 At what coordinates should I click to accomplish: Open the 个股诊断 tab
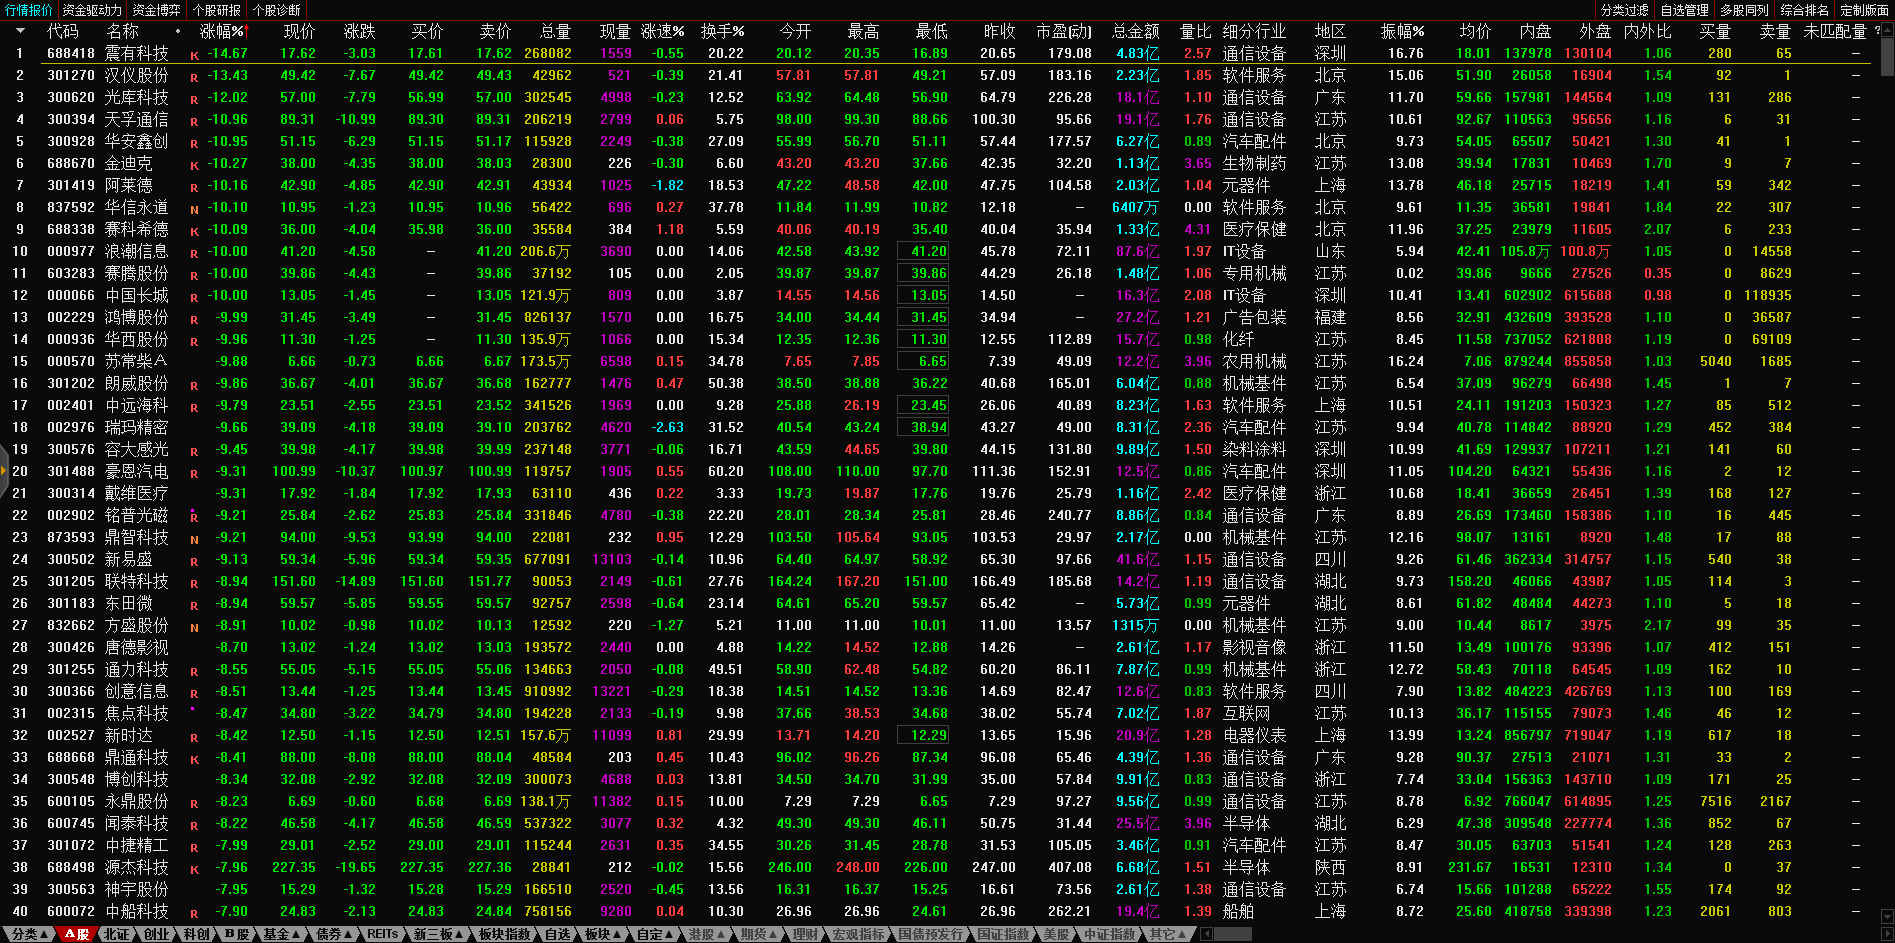(276, 10)
